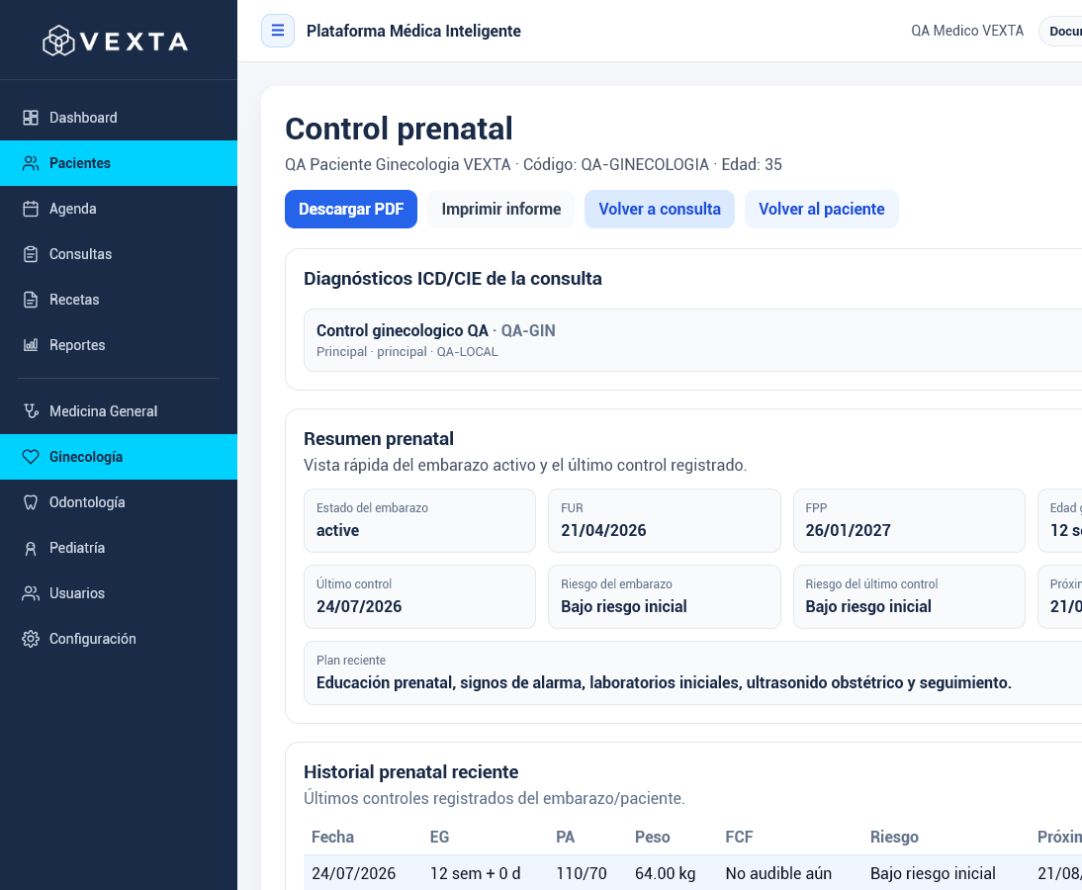Viewport: 1082px width, 890px height.
Task: Toggle the sidebar with the hamburger menu button
Action: [278, 30]
